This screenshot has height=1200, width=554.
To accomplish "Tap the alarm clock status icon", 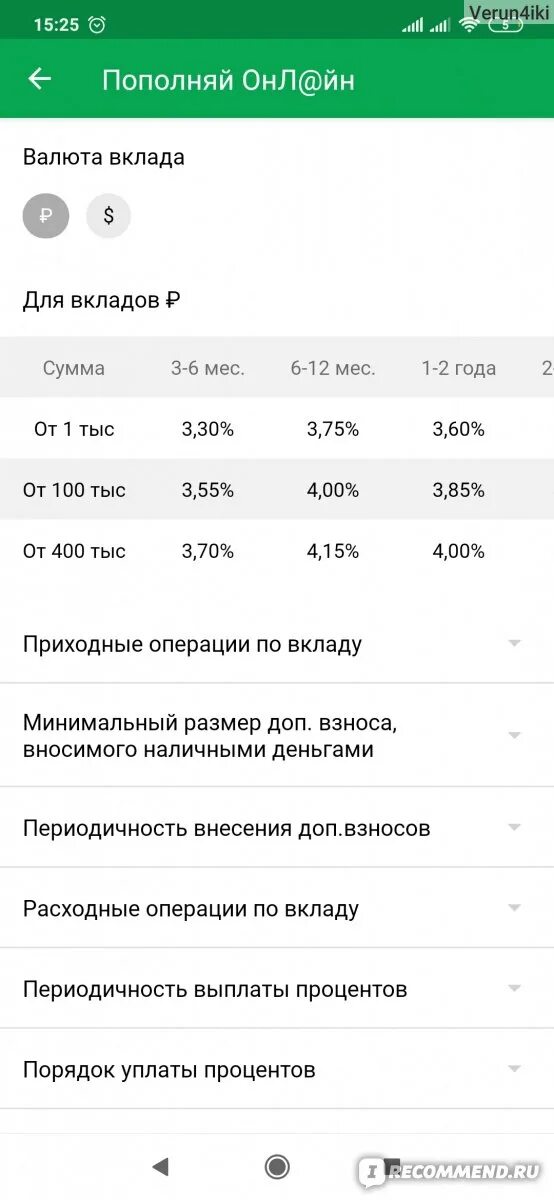I will click(97, 25).
